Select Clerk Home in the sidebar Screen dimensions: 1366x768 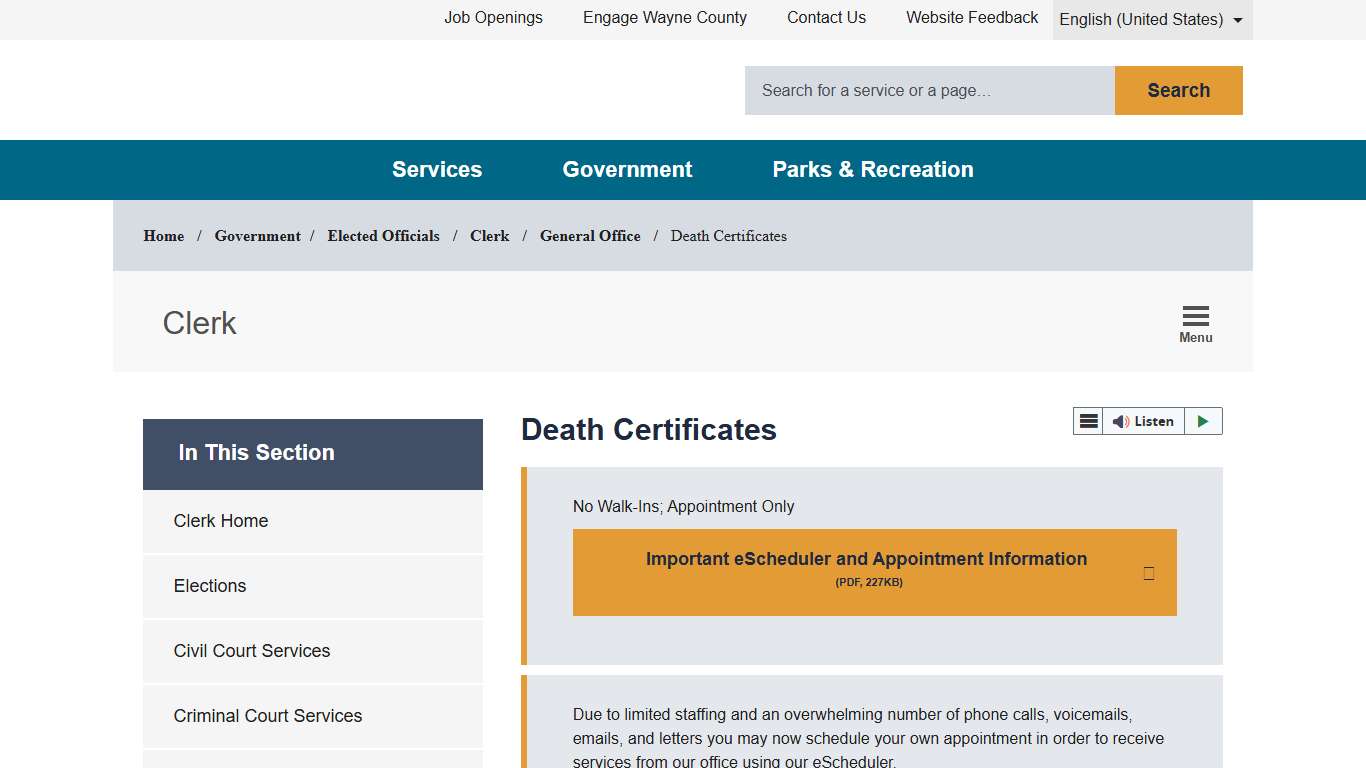[x=221, y=521]
